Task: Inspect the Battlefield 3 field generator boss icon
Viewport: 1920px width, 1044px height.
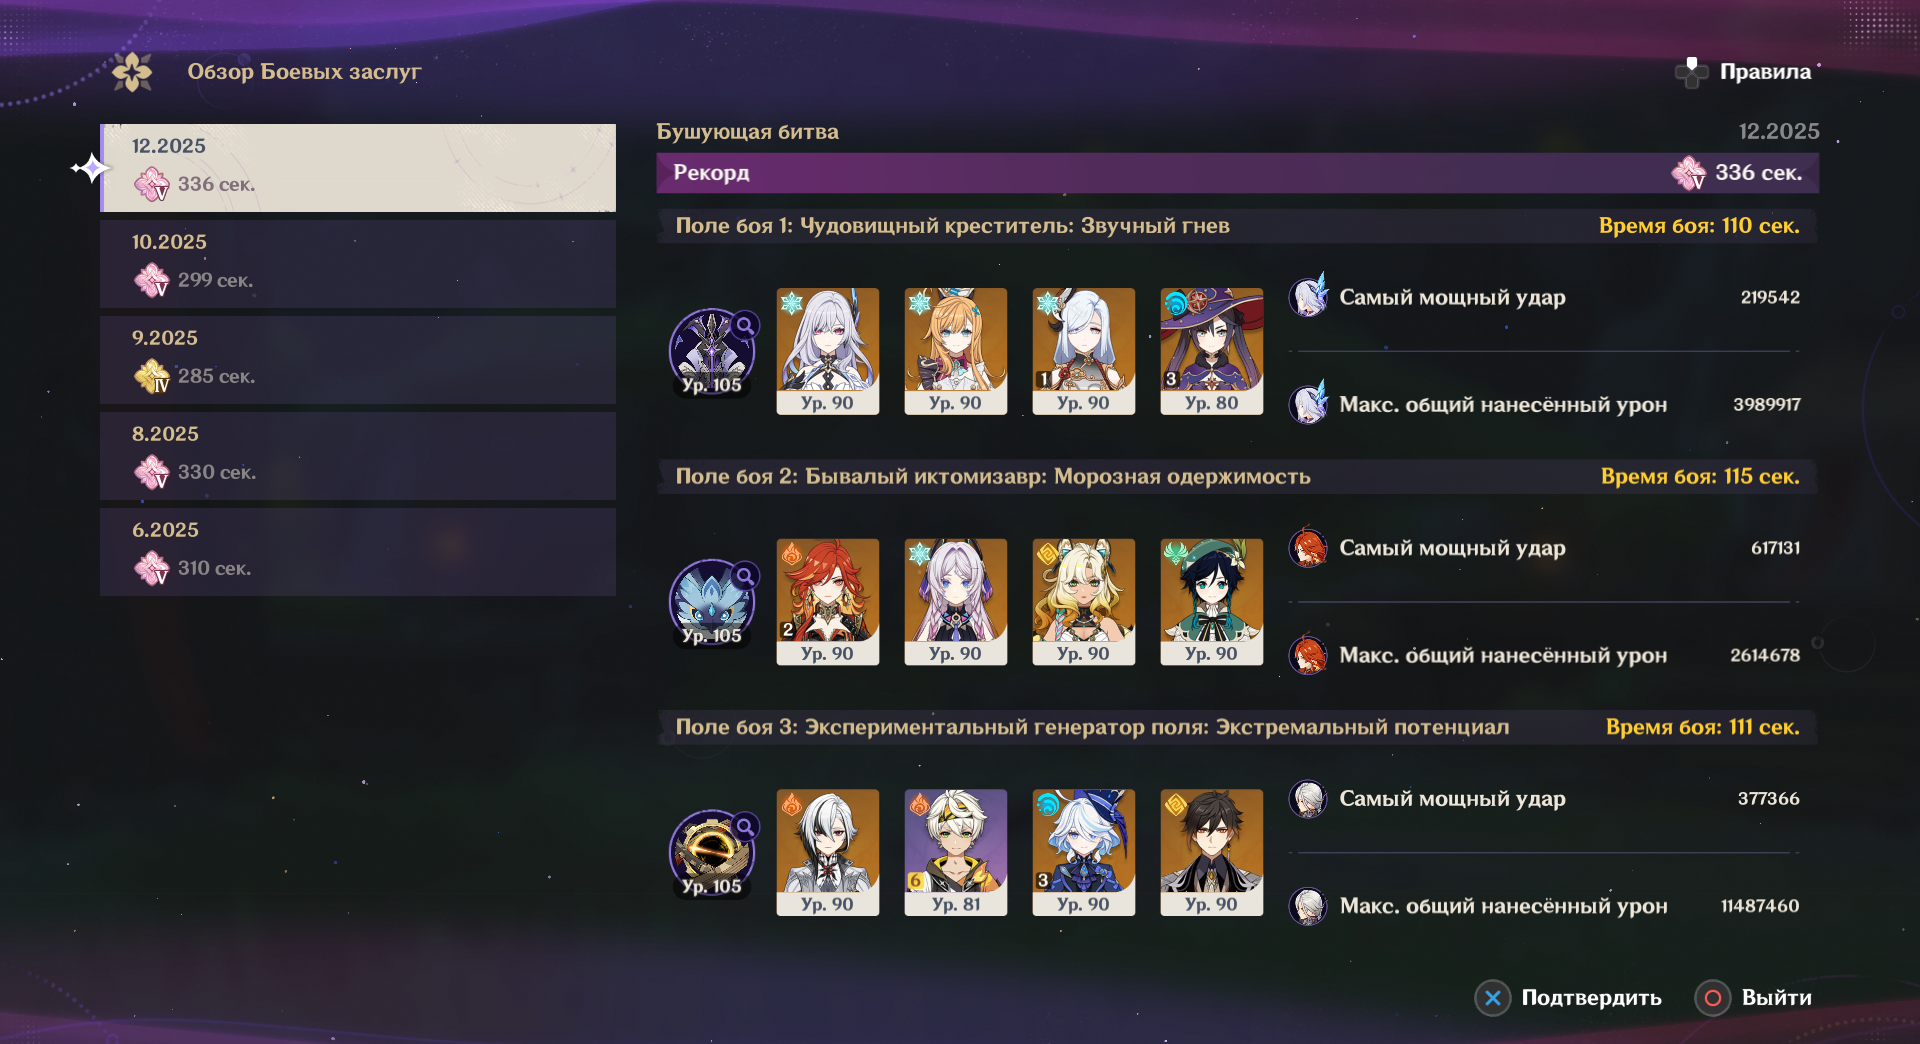Action: (x=712, y=853)
